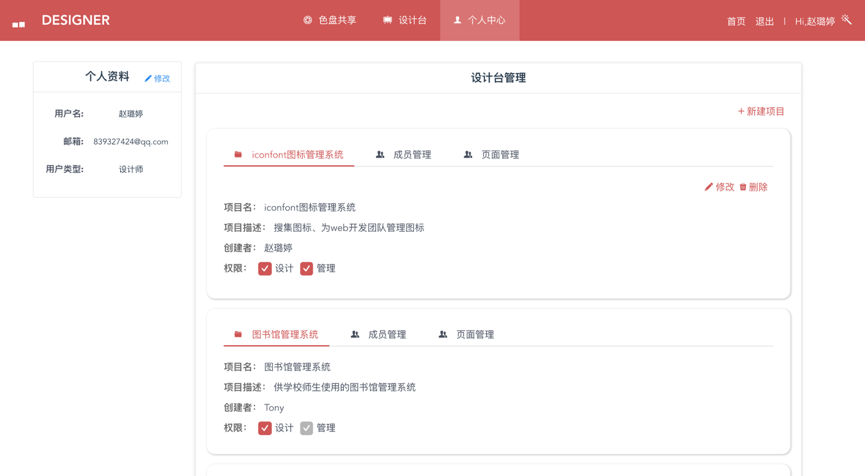Screen dimensions: 865x476
Task: Click the icon in the 图书馆 页面管理 tab
Action: coord(442,334)
